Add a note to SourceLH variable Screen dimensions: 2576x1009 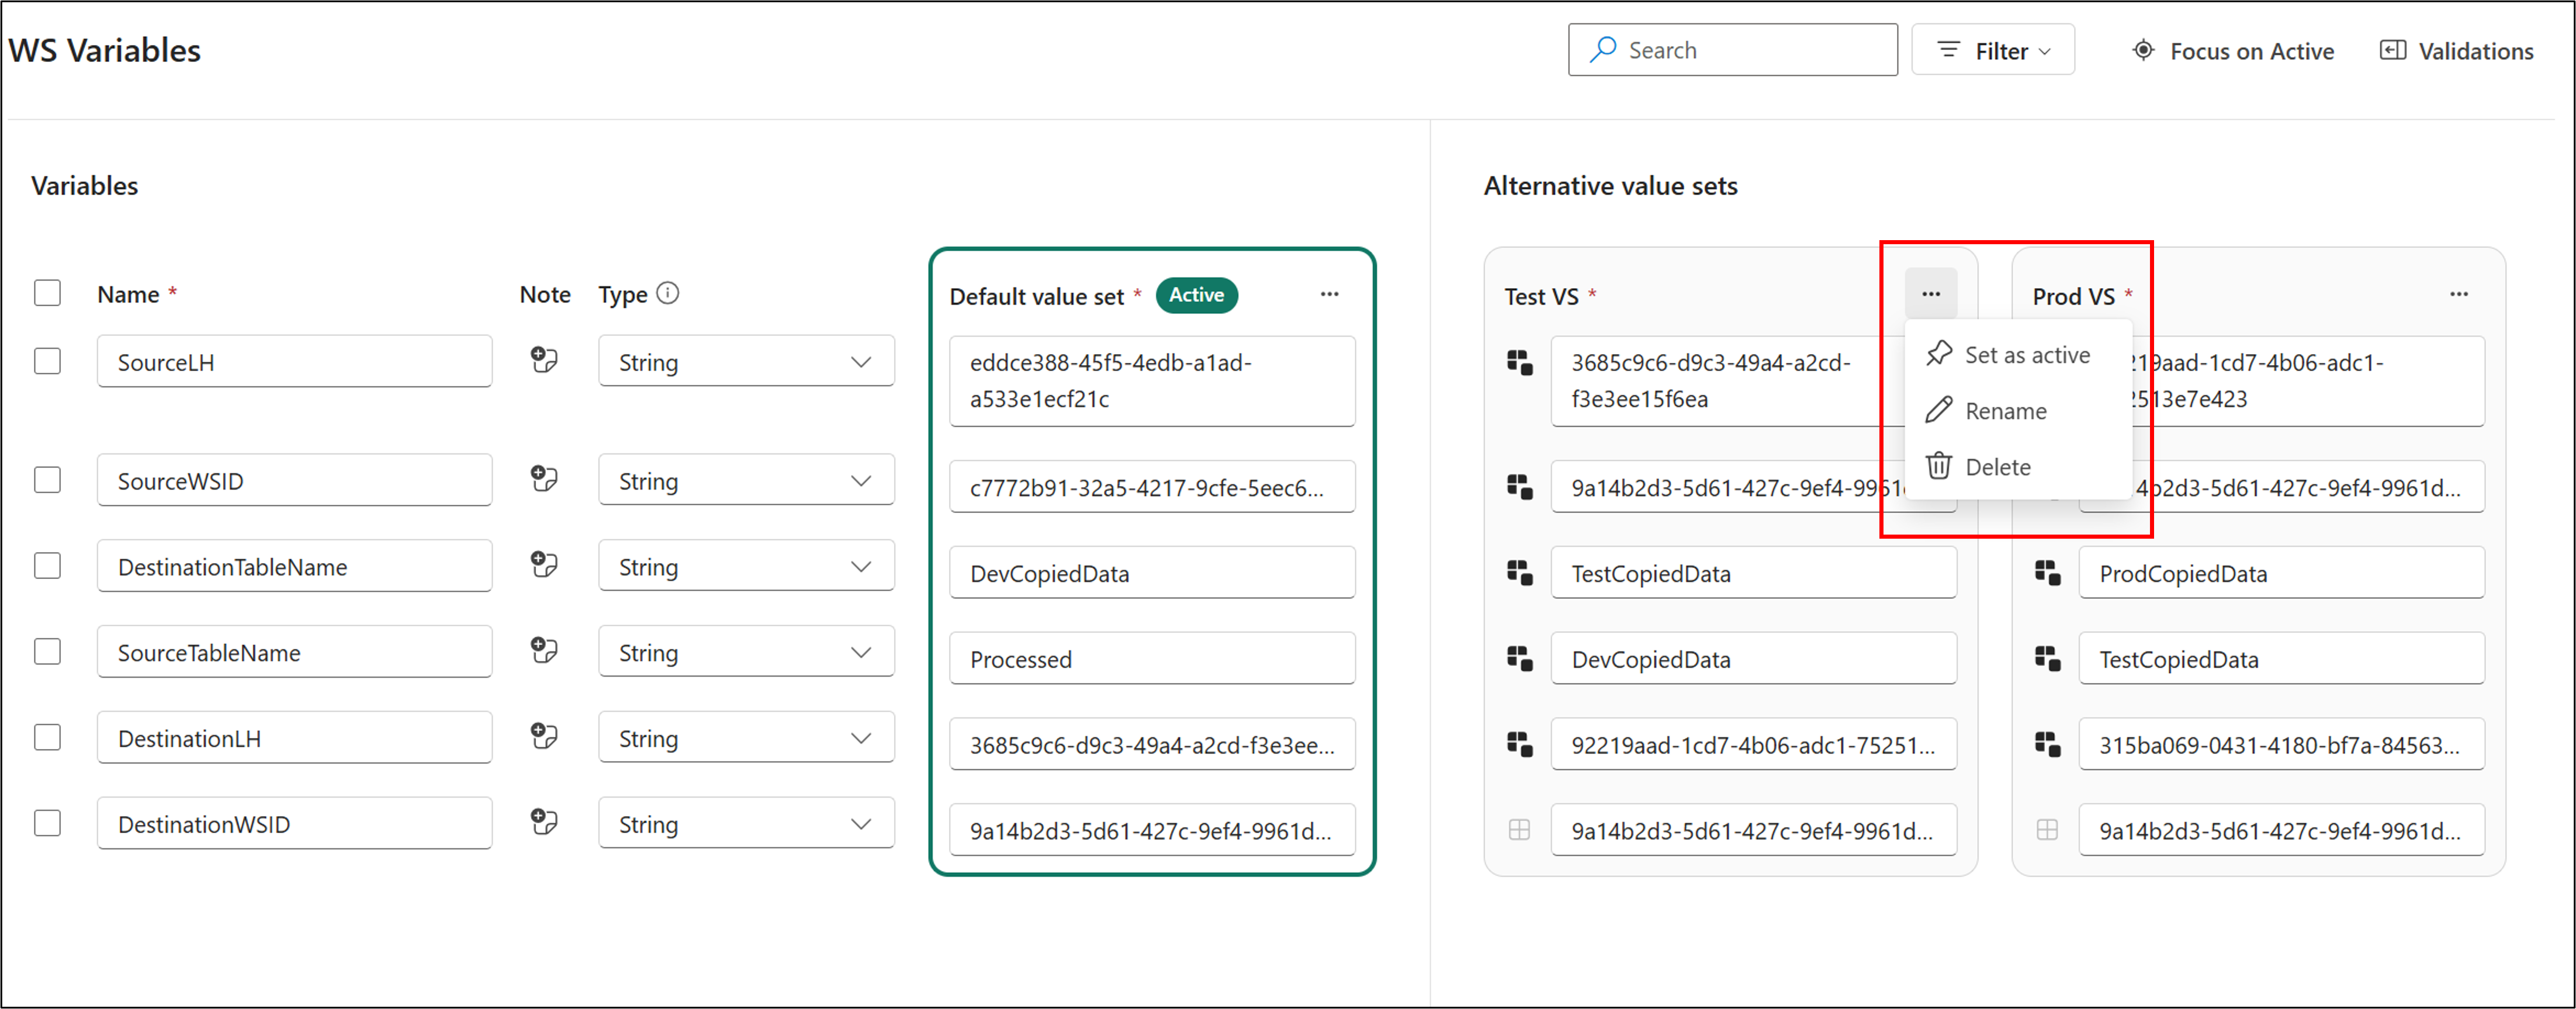click(544, 360)
